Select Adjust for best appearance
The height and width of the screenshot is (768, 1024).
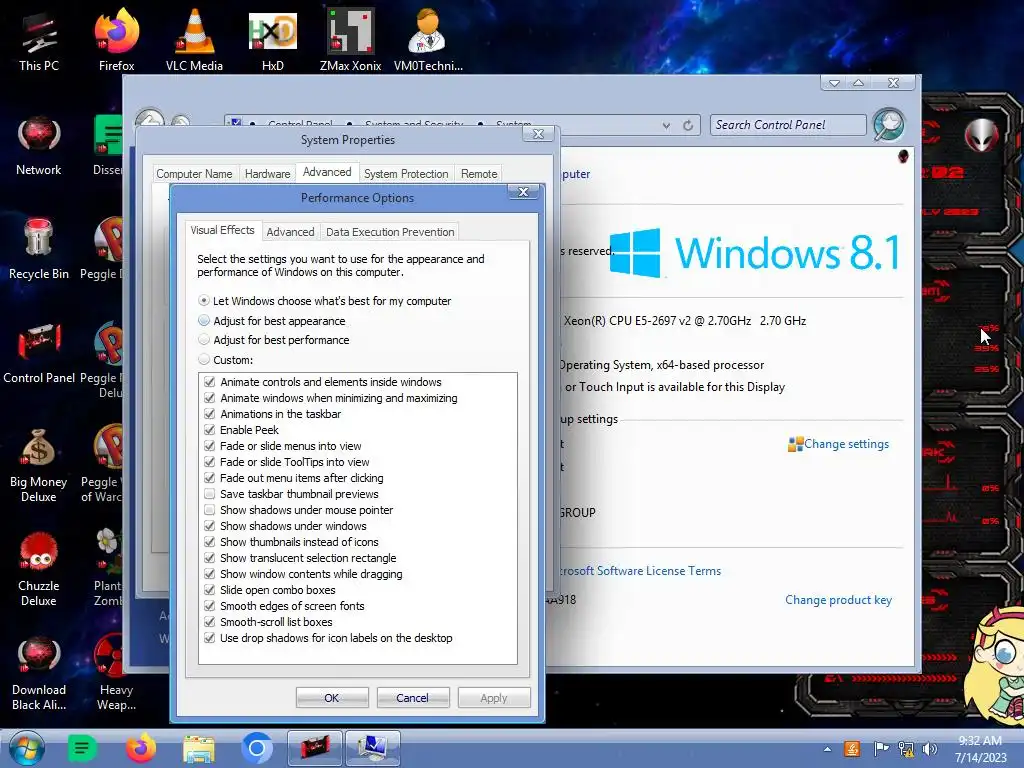272,321
